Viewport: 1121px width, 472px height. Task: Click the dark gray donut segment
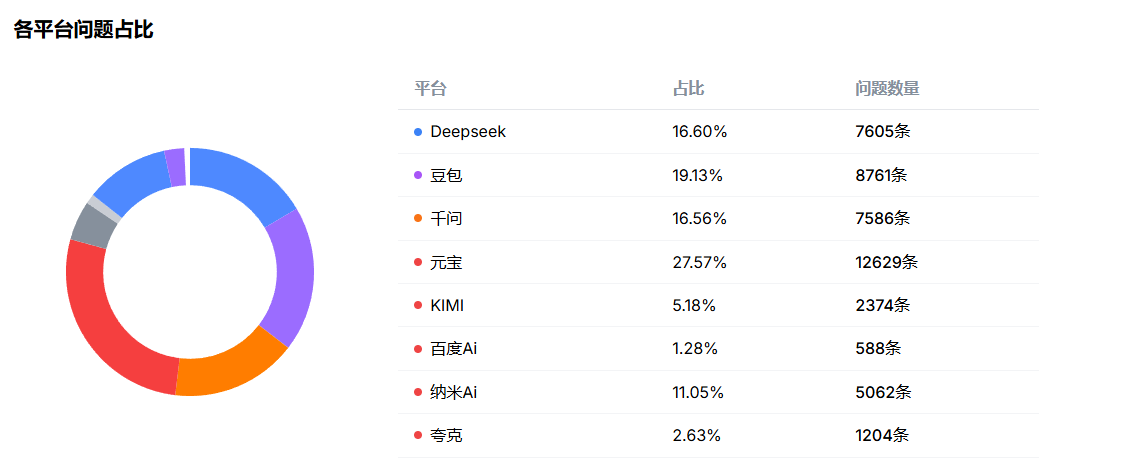coord(91,225)
